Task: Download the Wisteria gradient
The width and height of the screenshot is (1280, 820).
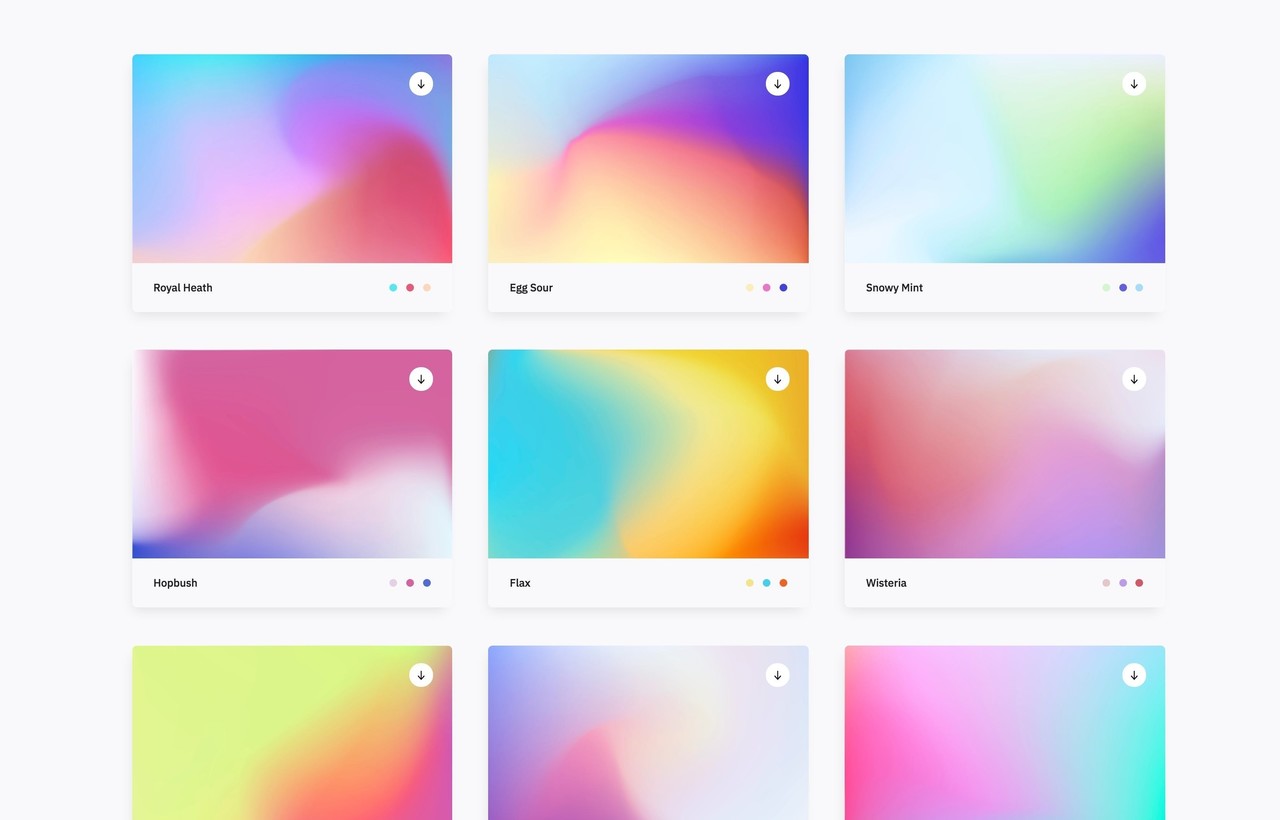Action: point(1134,379)
